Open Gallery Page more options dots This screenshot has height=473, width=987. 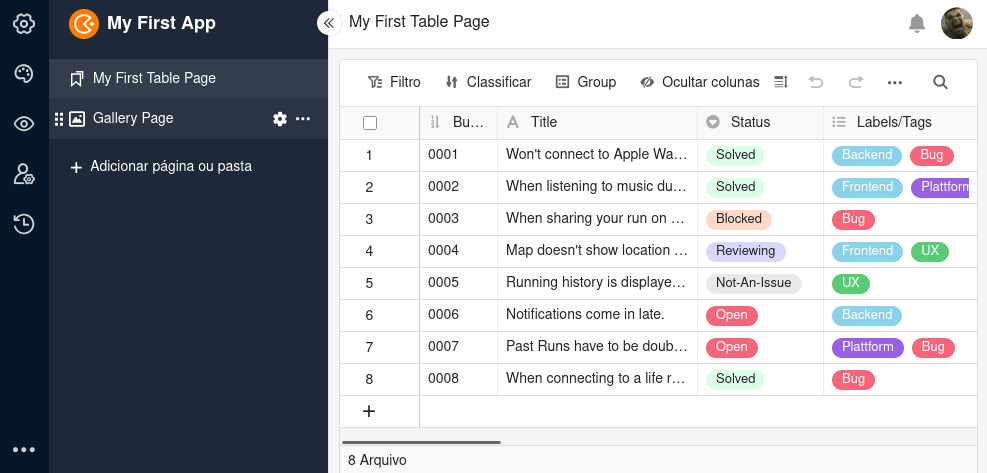click(303, 118)
